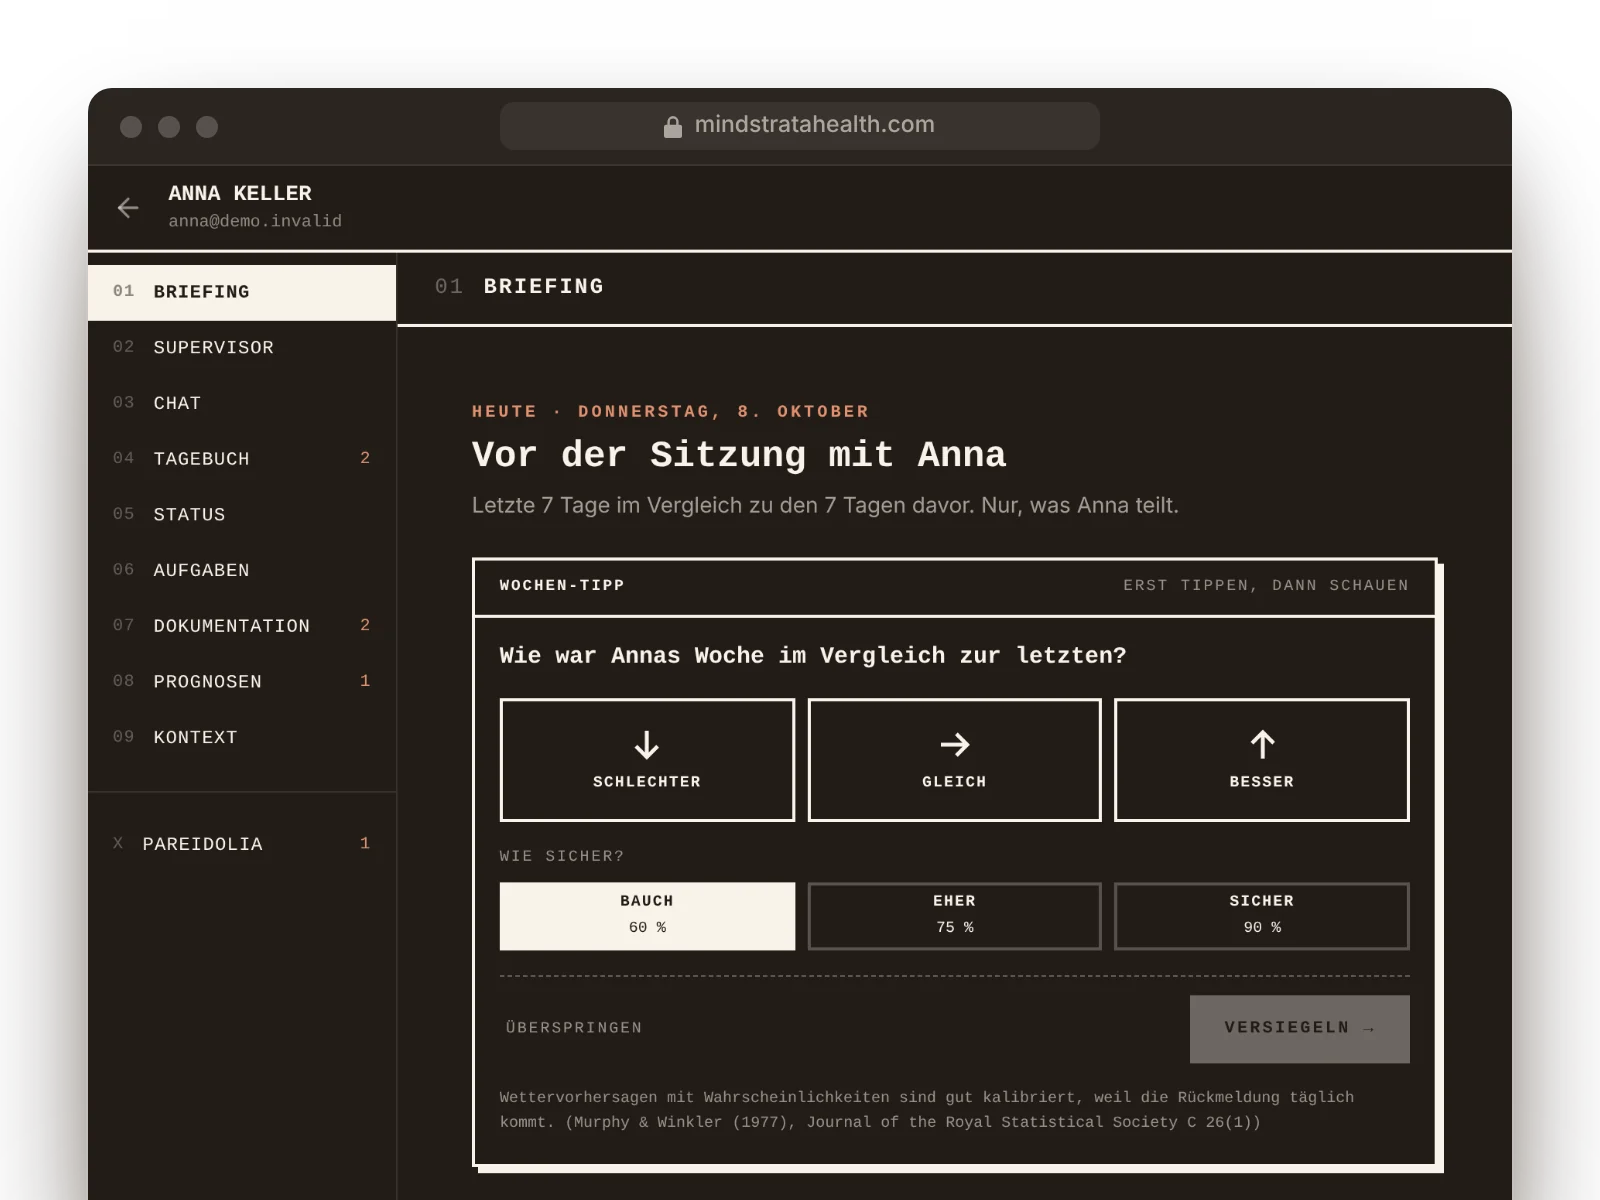The width and height of the screenshot is (1600, 1200).
Task: Choose the down-arrow Schlechter option
Action: (x=647, y=760)
